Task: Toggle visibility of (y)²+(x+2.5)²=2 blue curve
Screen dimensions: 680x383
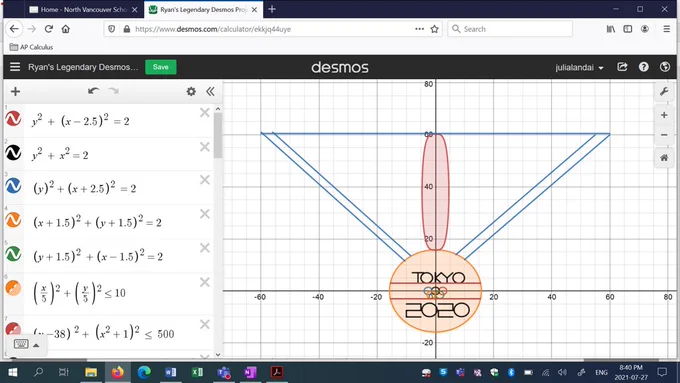Action: (x=13, y=186)
